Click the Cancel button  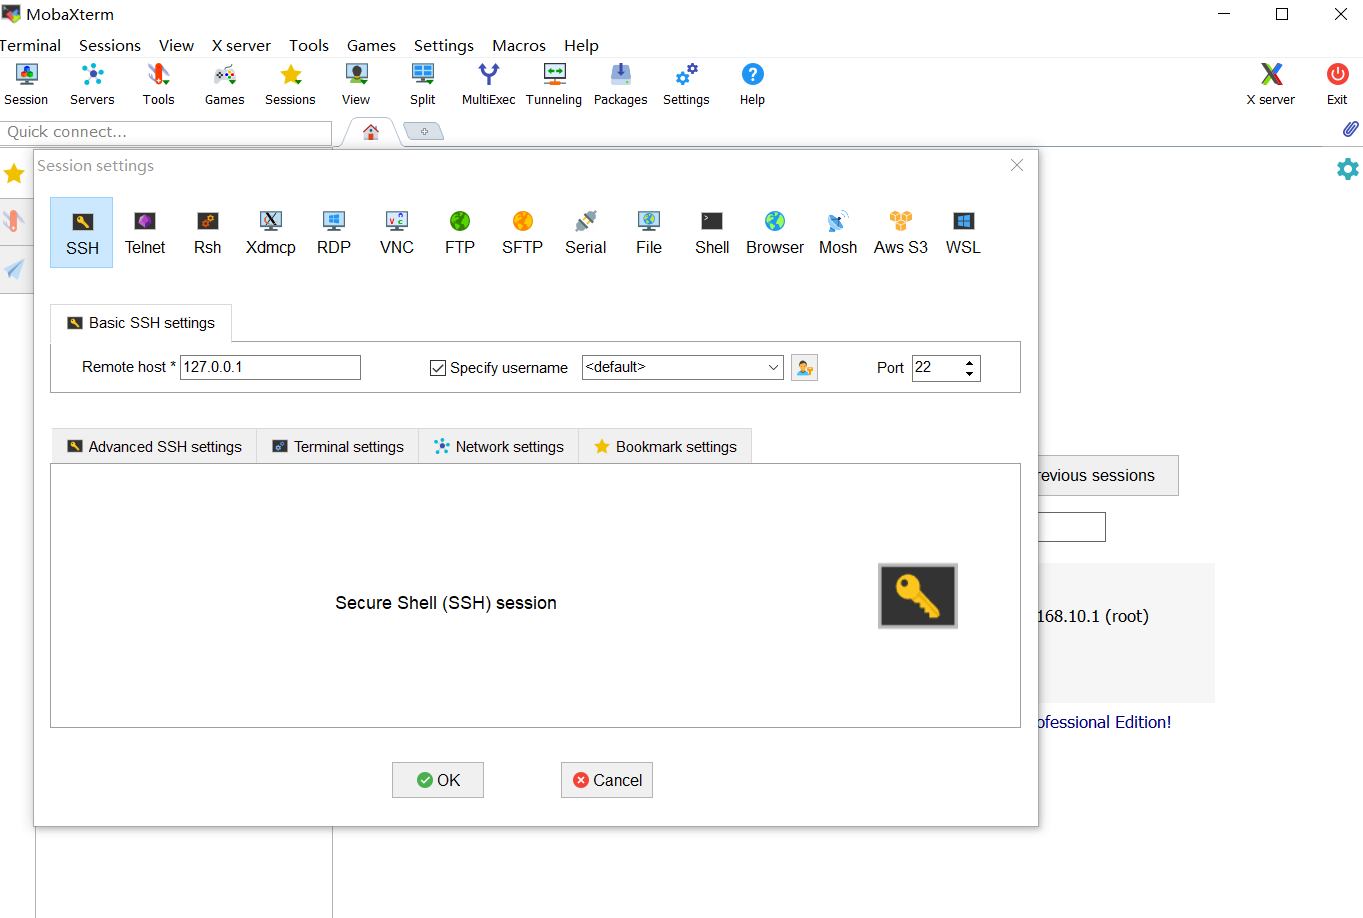(x=607, y=780)
